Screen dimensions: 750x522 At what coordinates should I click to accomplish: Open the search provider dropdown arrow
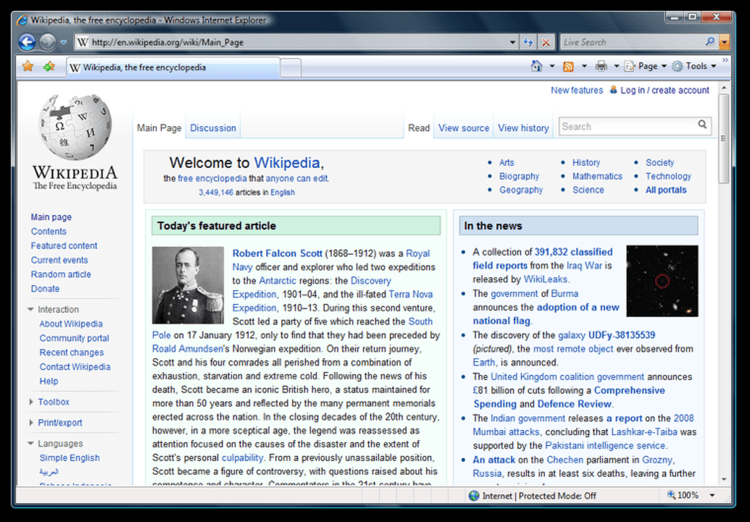coord(724,42)
